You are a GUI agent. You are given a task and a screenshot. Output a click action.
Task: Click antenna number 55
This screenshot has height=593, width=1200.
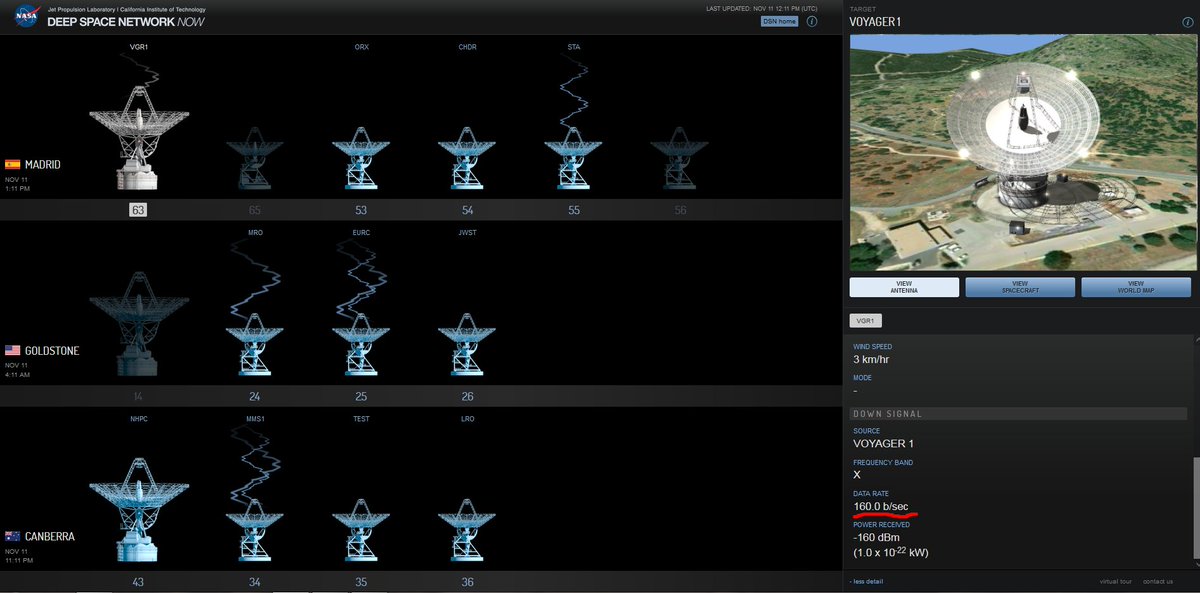pos(574,210)
